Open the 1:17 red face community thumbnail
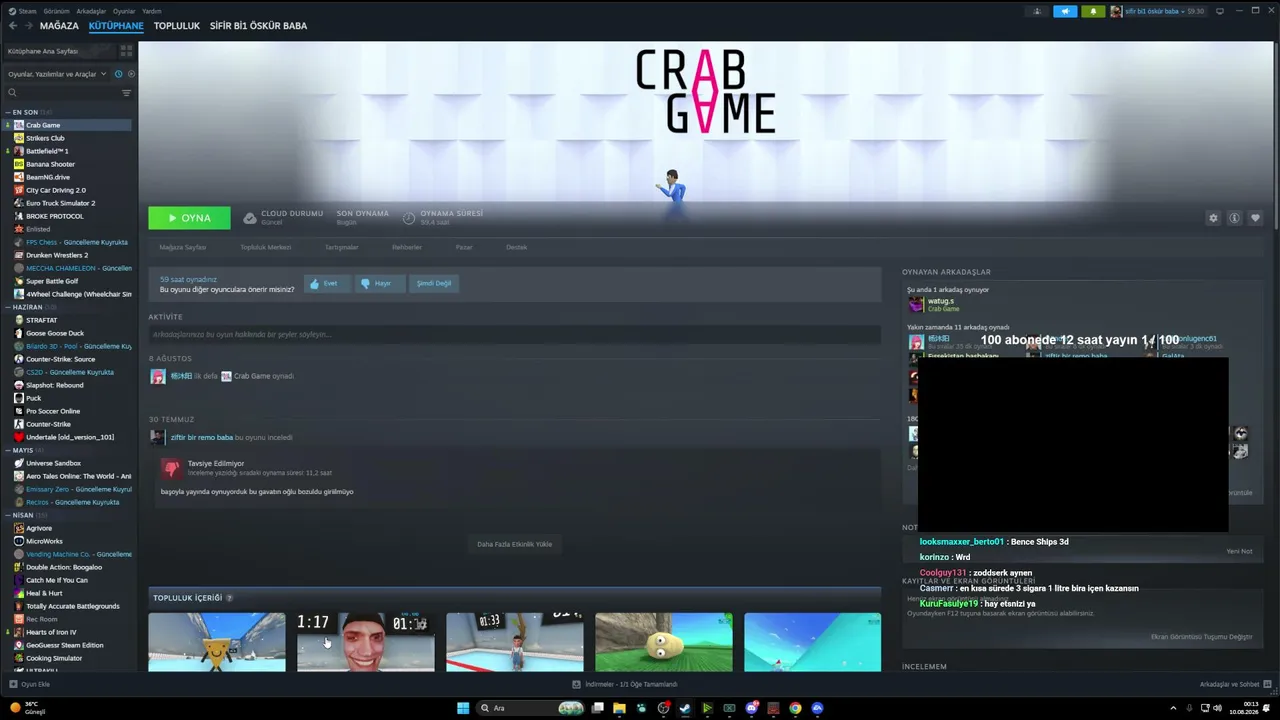 point(366,642)
